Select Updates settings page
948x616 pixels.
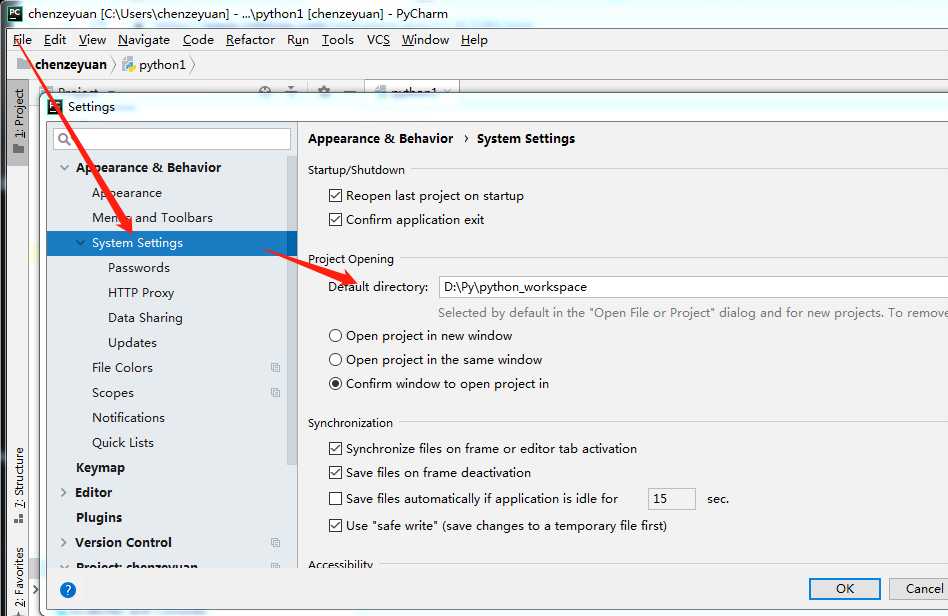[x=132, y=343]
